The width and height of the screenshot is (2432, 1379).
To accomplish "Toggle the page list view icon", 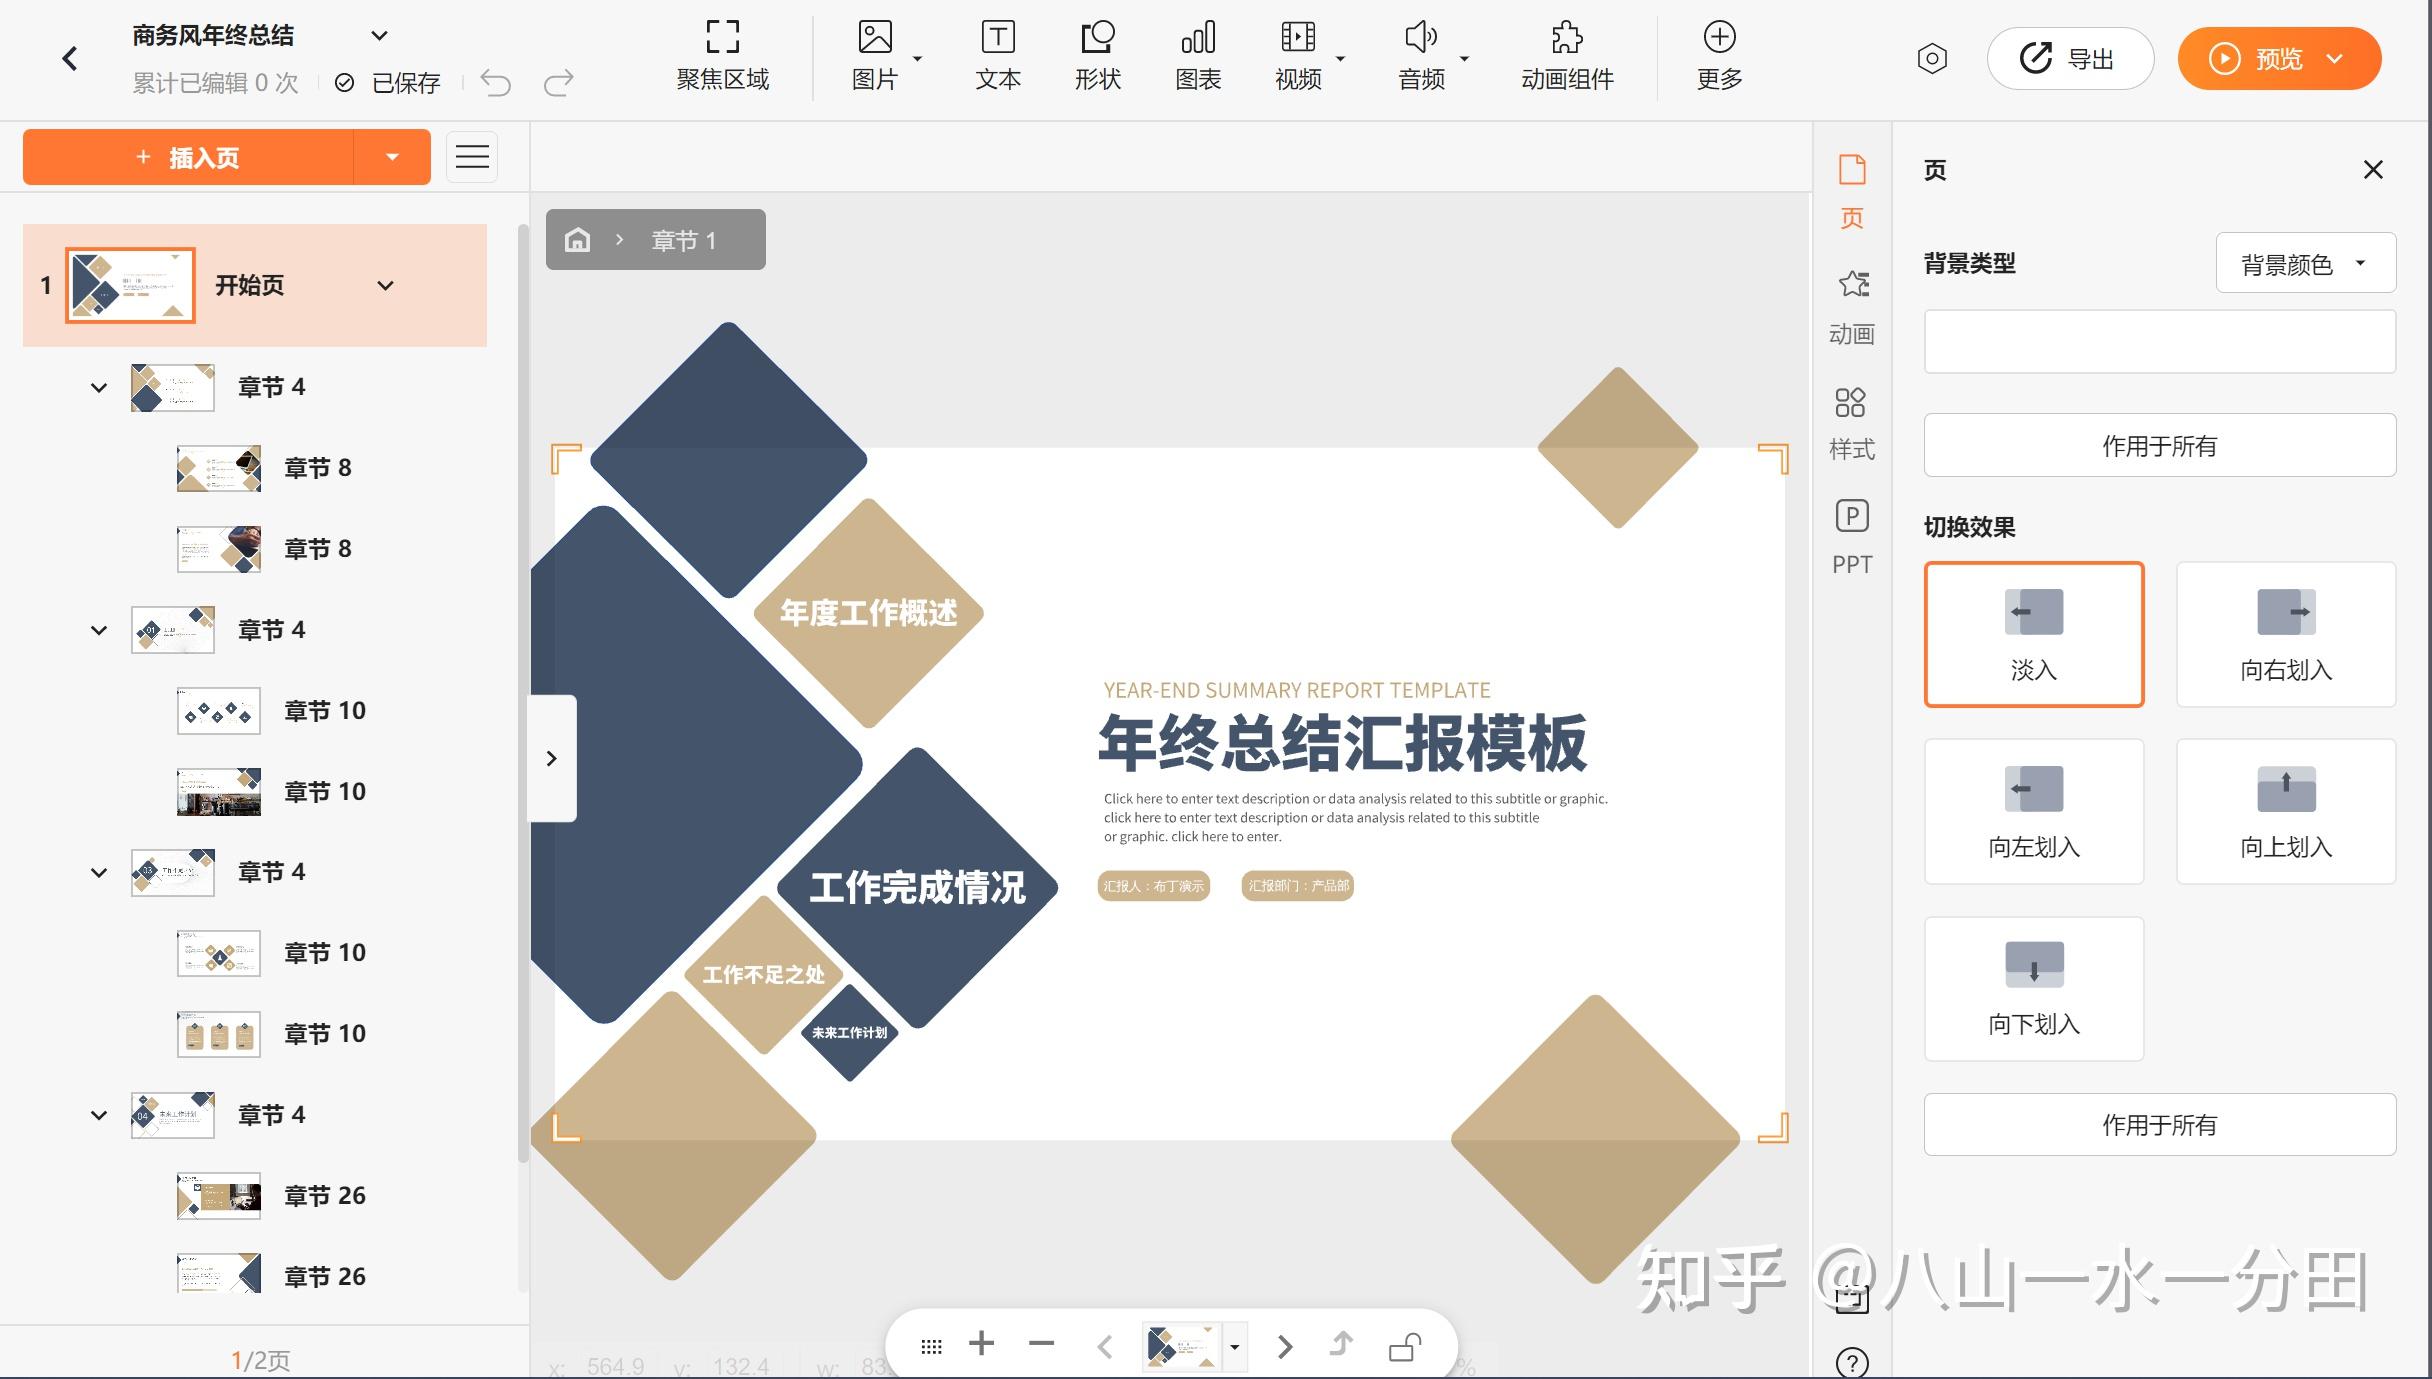I will tap(472, 157).
